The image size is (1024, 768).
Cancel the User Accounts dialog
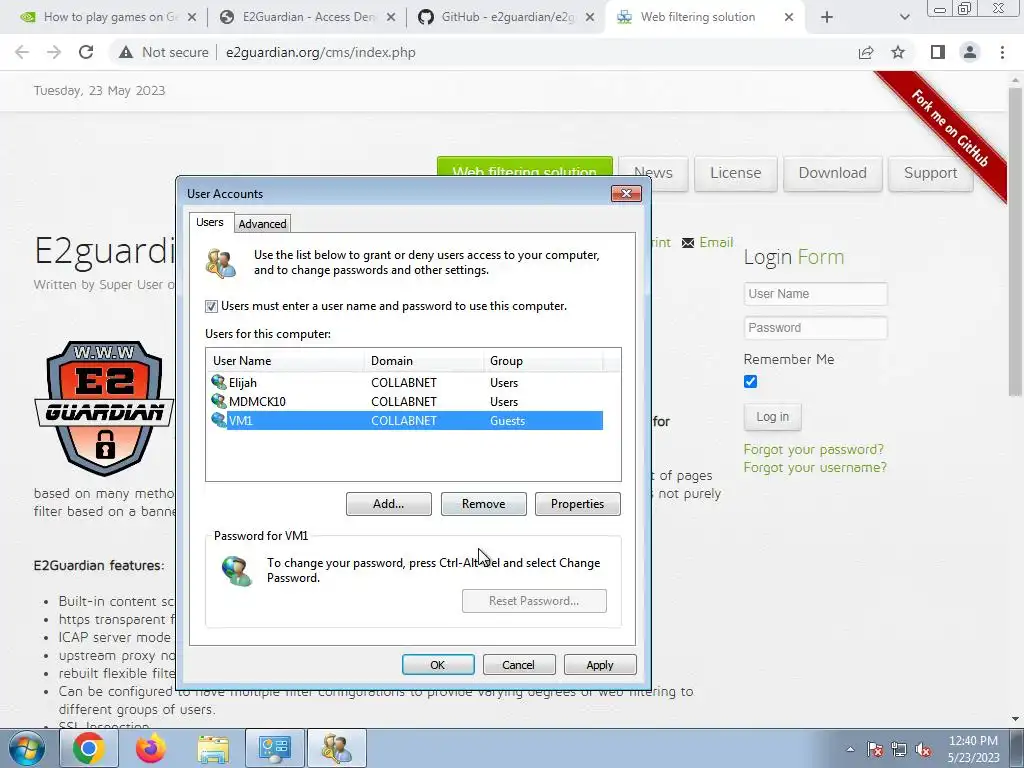click(x=519, y=665)
